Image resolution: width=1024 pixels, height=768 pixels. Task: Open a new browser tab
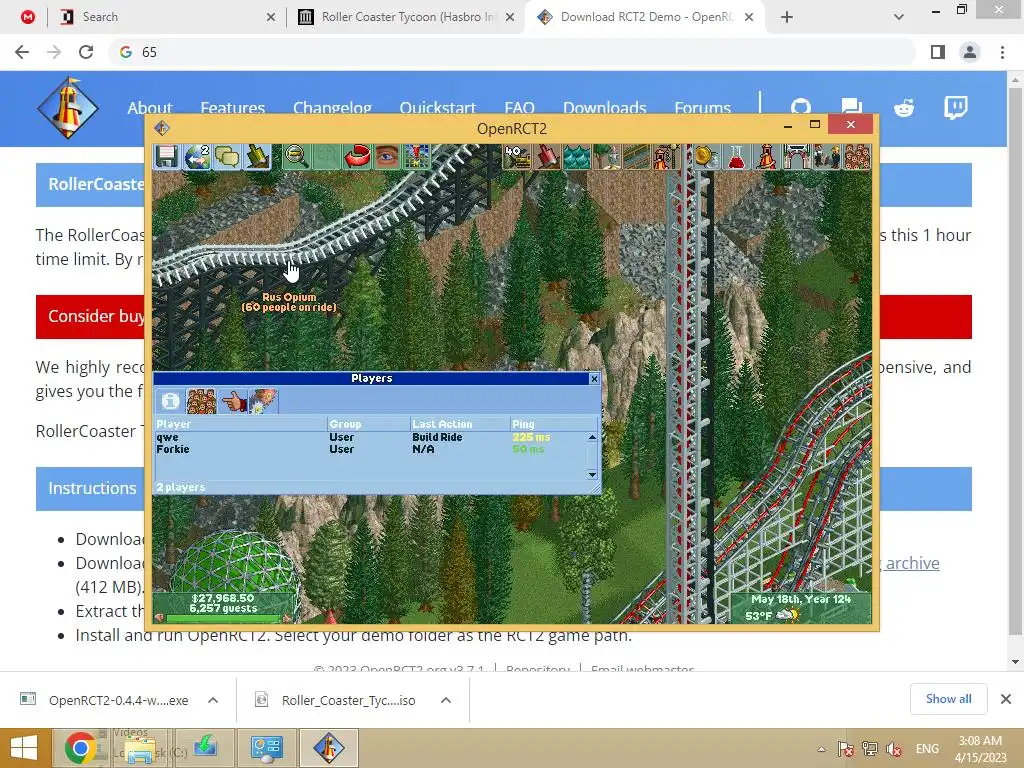click(787, 17)
